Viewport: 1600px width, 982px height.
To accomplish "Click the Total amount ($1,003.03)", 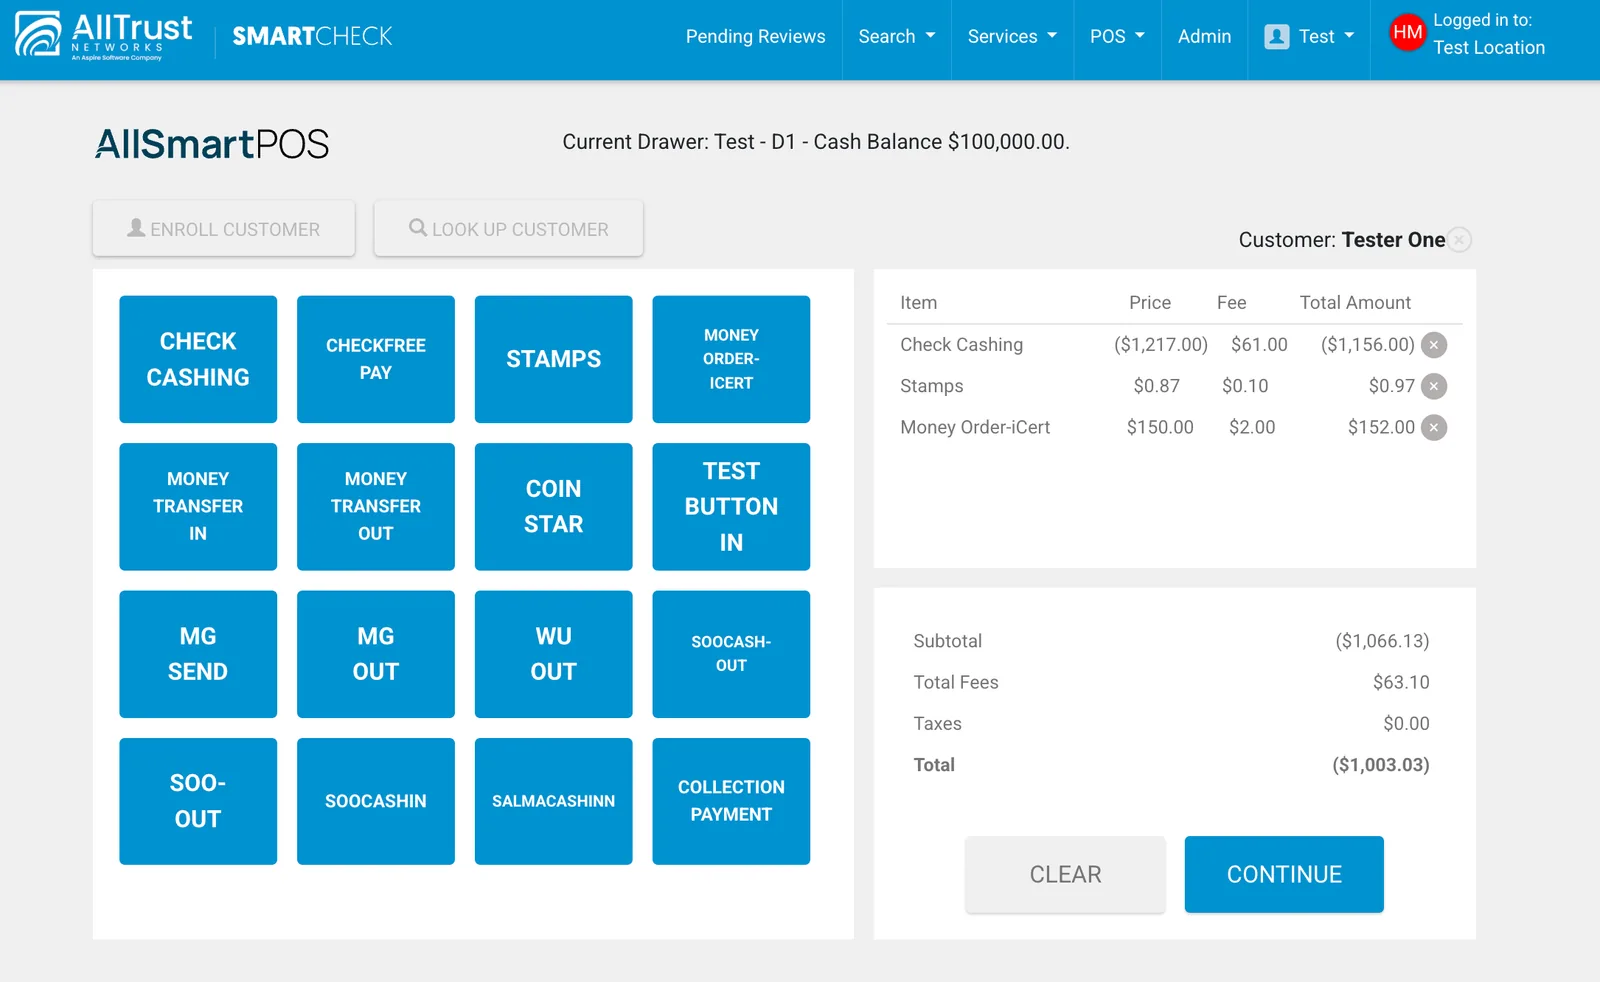I will coord(1380,765).
